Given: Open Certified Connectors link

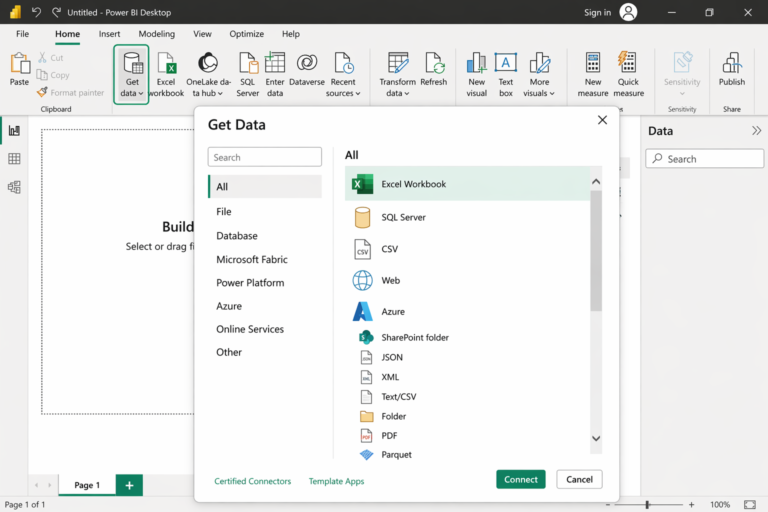Looking at the screenshot, I should 252,481.
